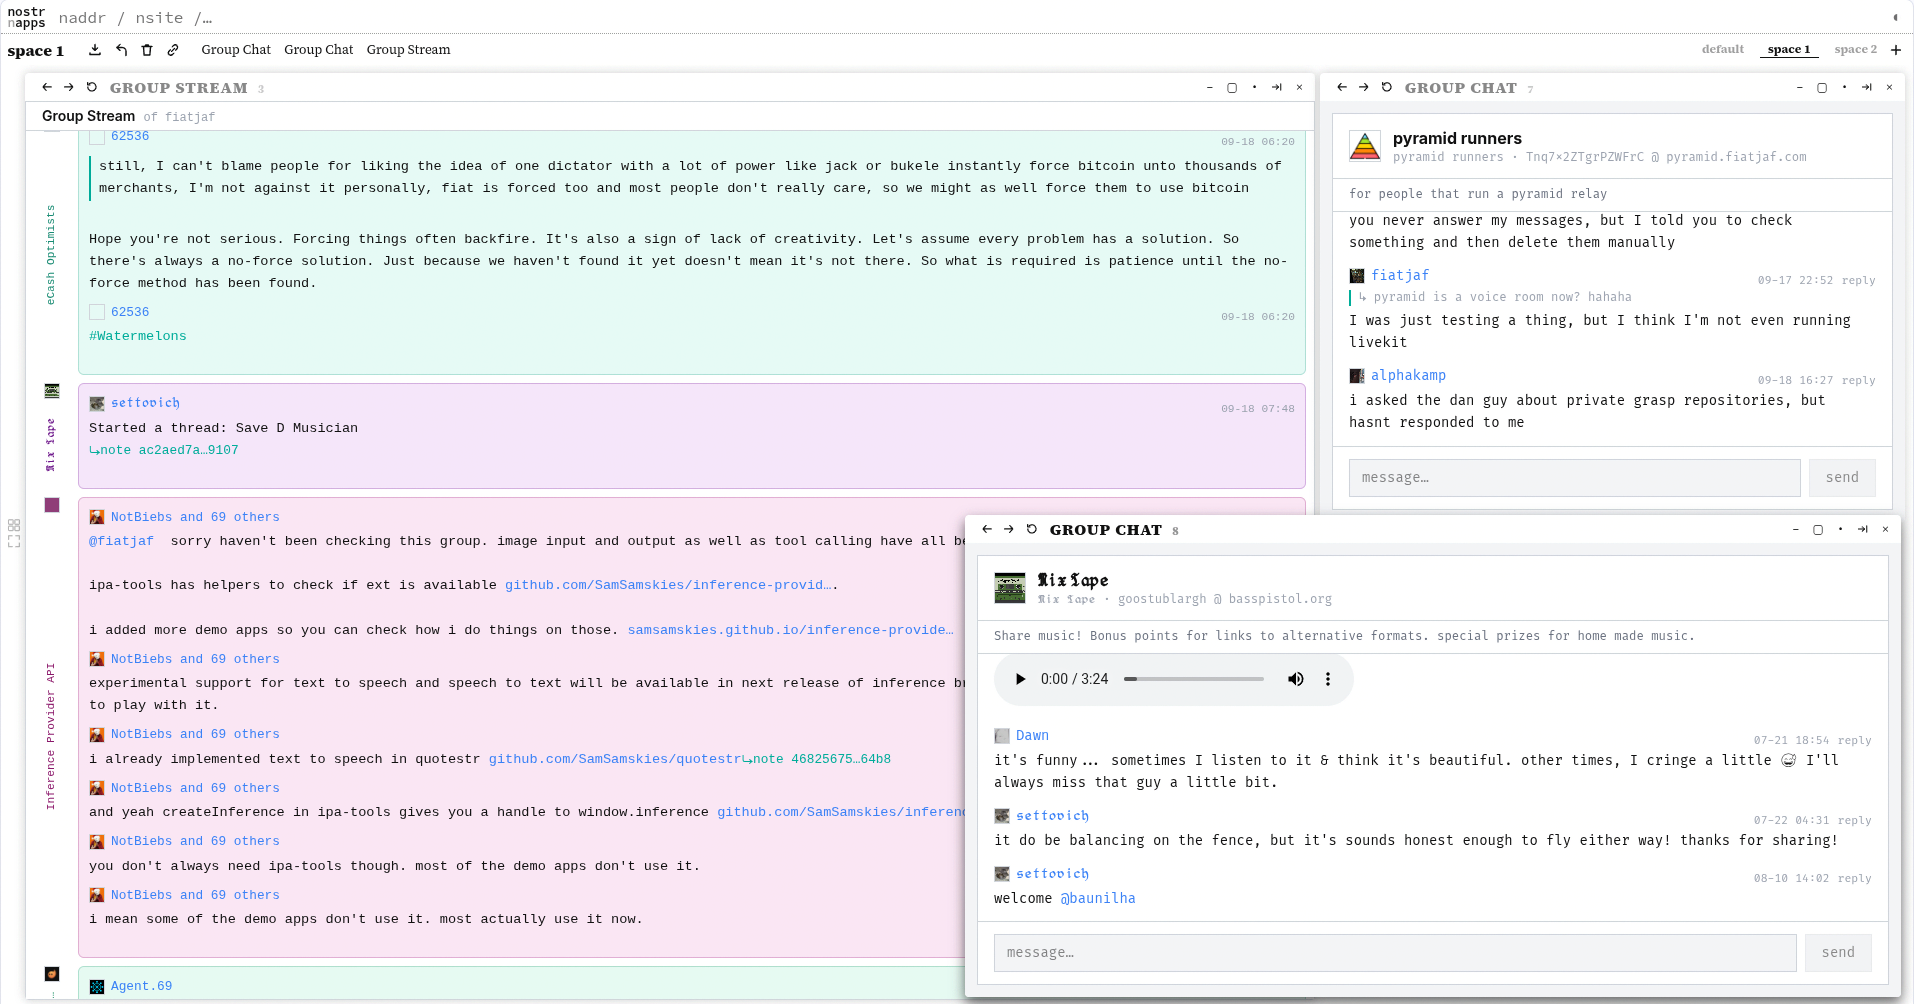Send message in pyramid runners chat

[1842, 478]
